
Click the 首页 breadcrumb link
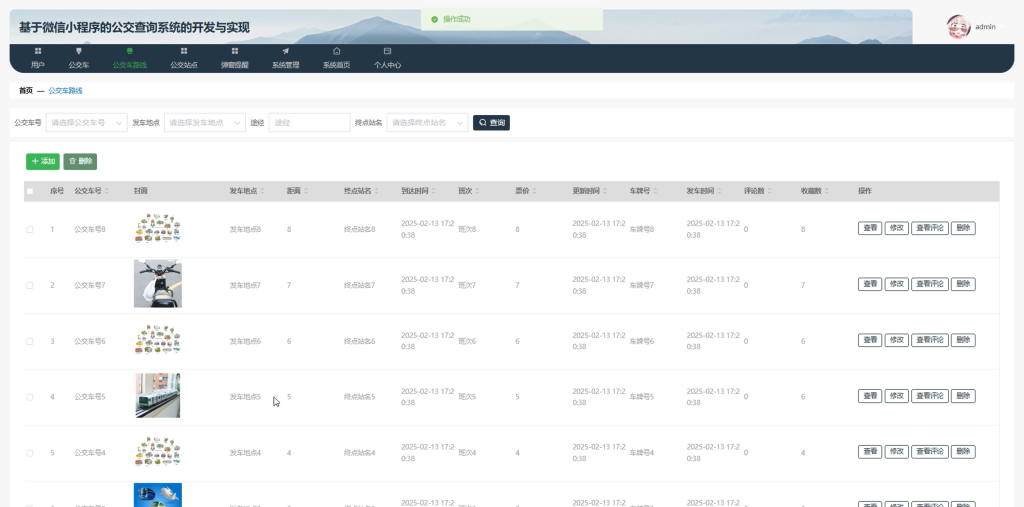click(25, 91)
